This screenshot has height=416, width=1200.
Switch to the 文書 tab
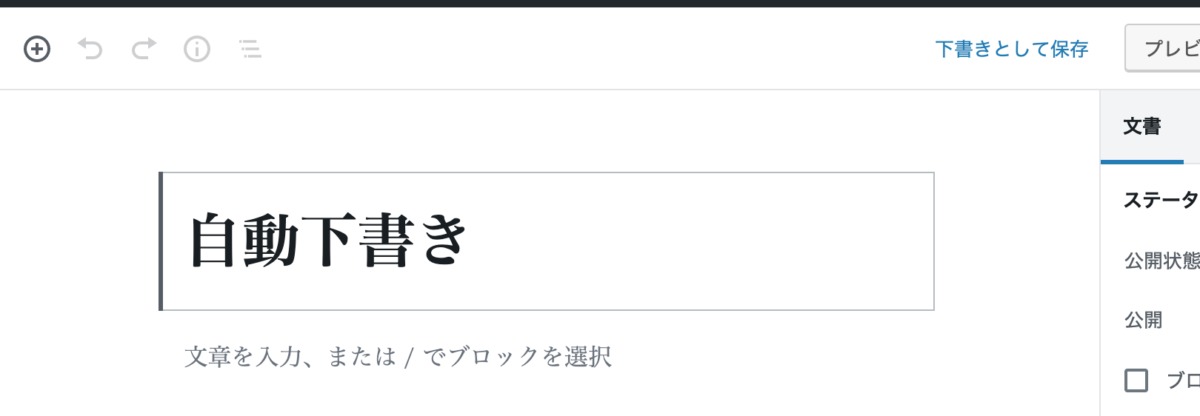click(x=1141, y=127)
